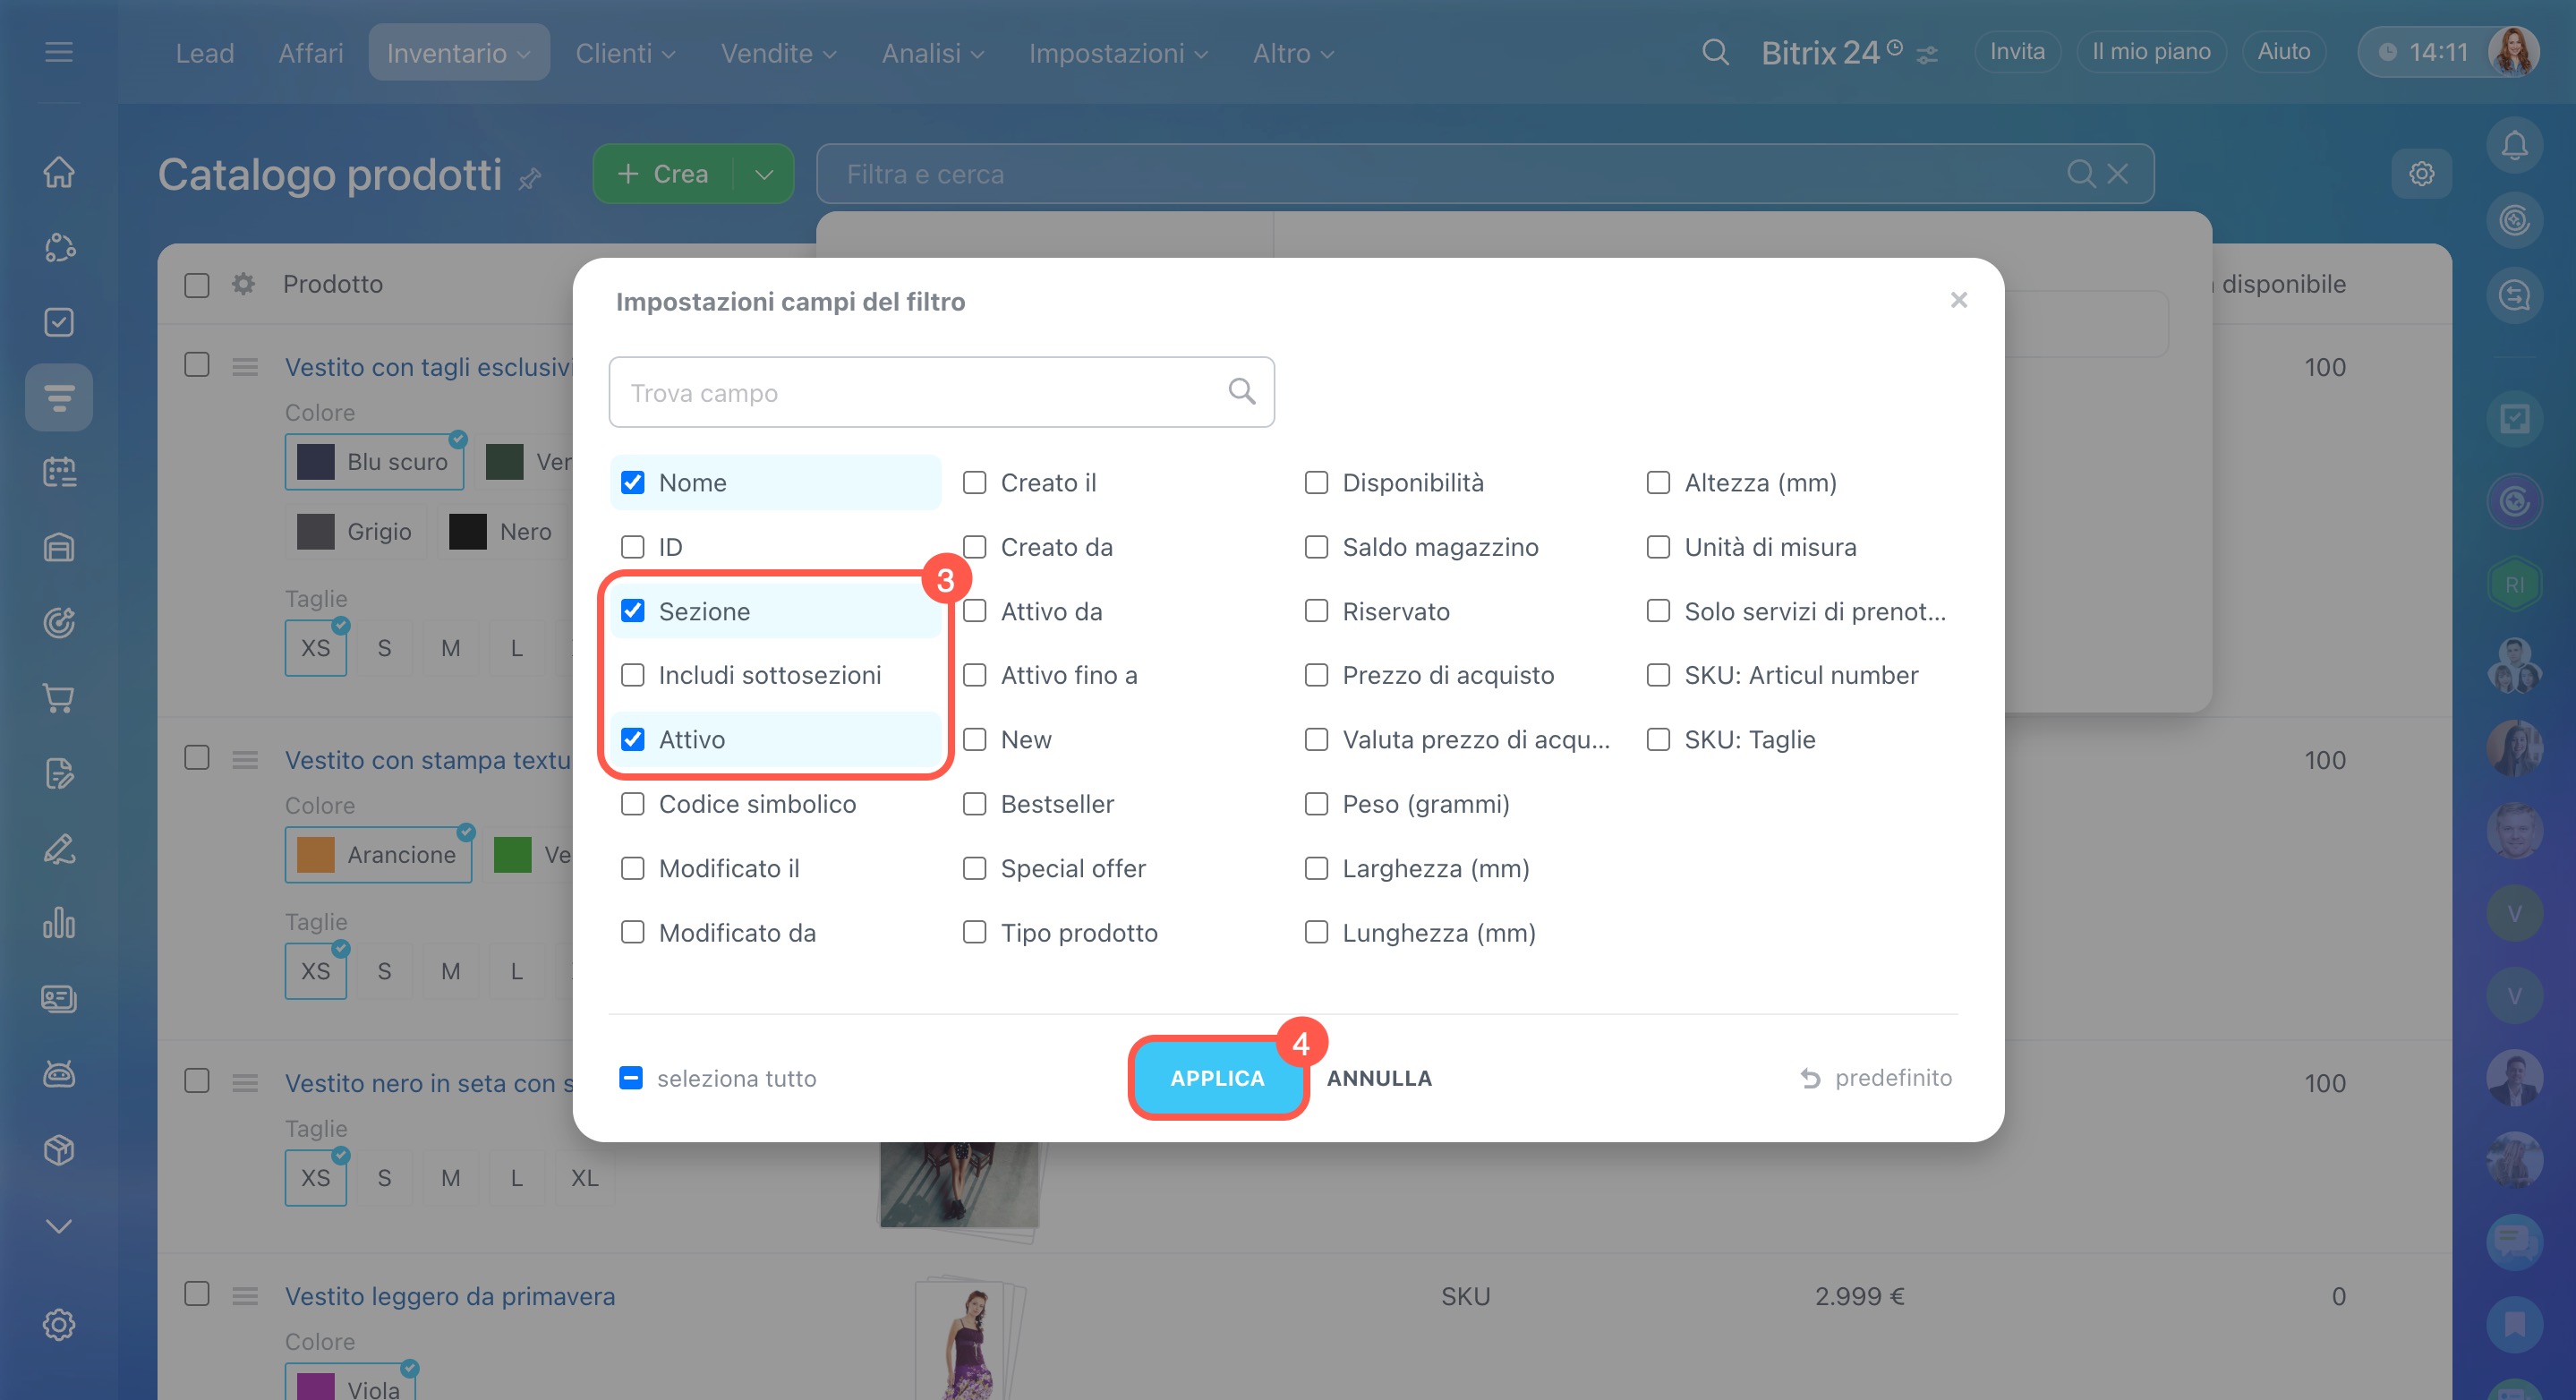
Task: Click the bar chart analytics sidebar icon
Action: point(59,923)
